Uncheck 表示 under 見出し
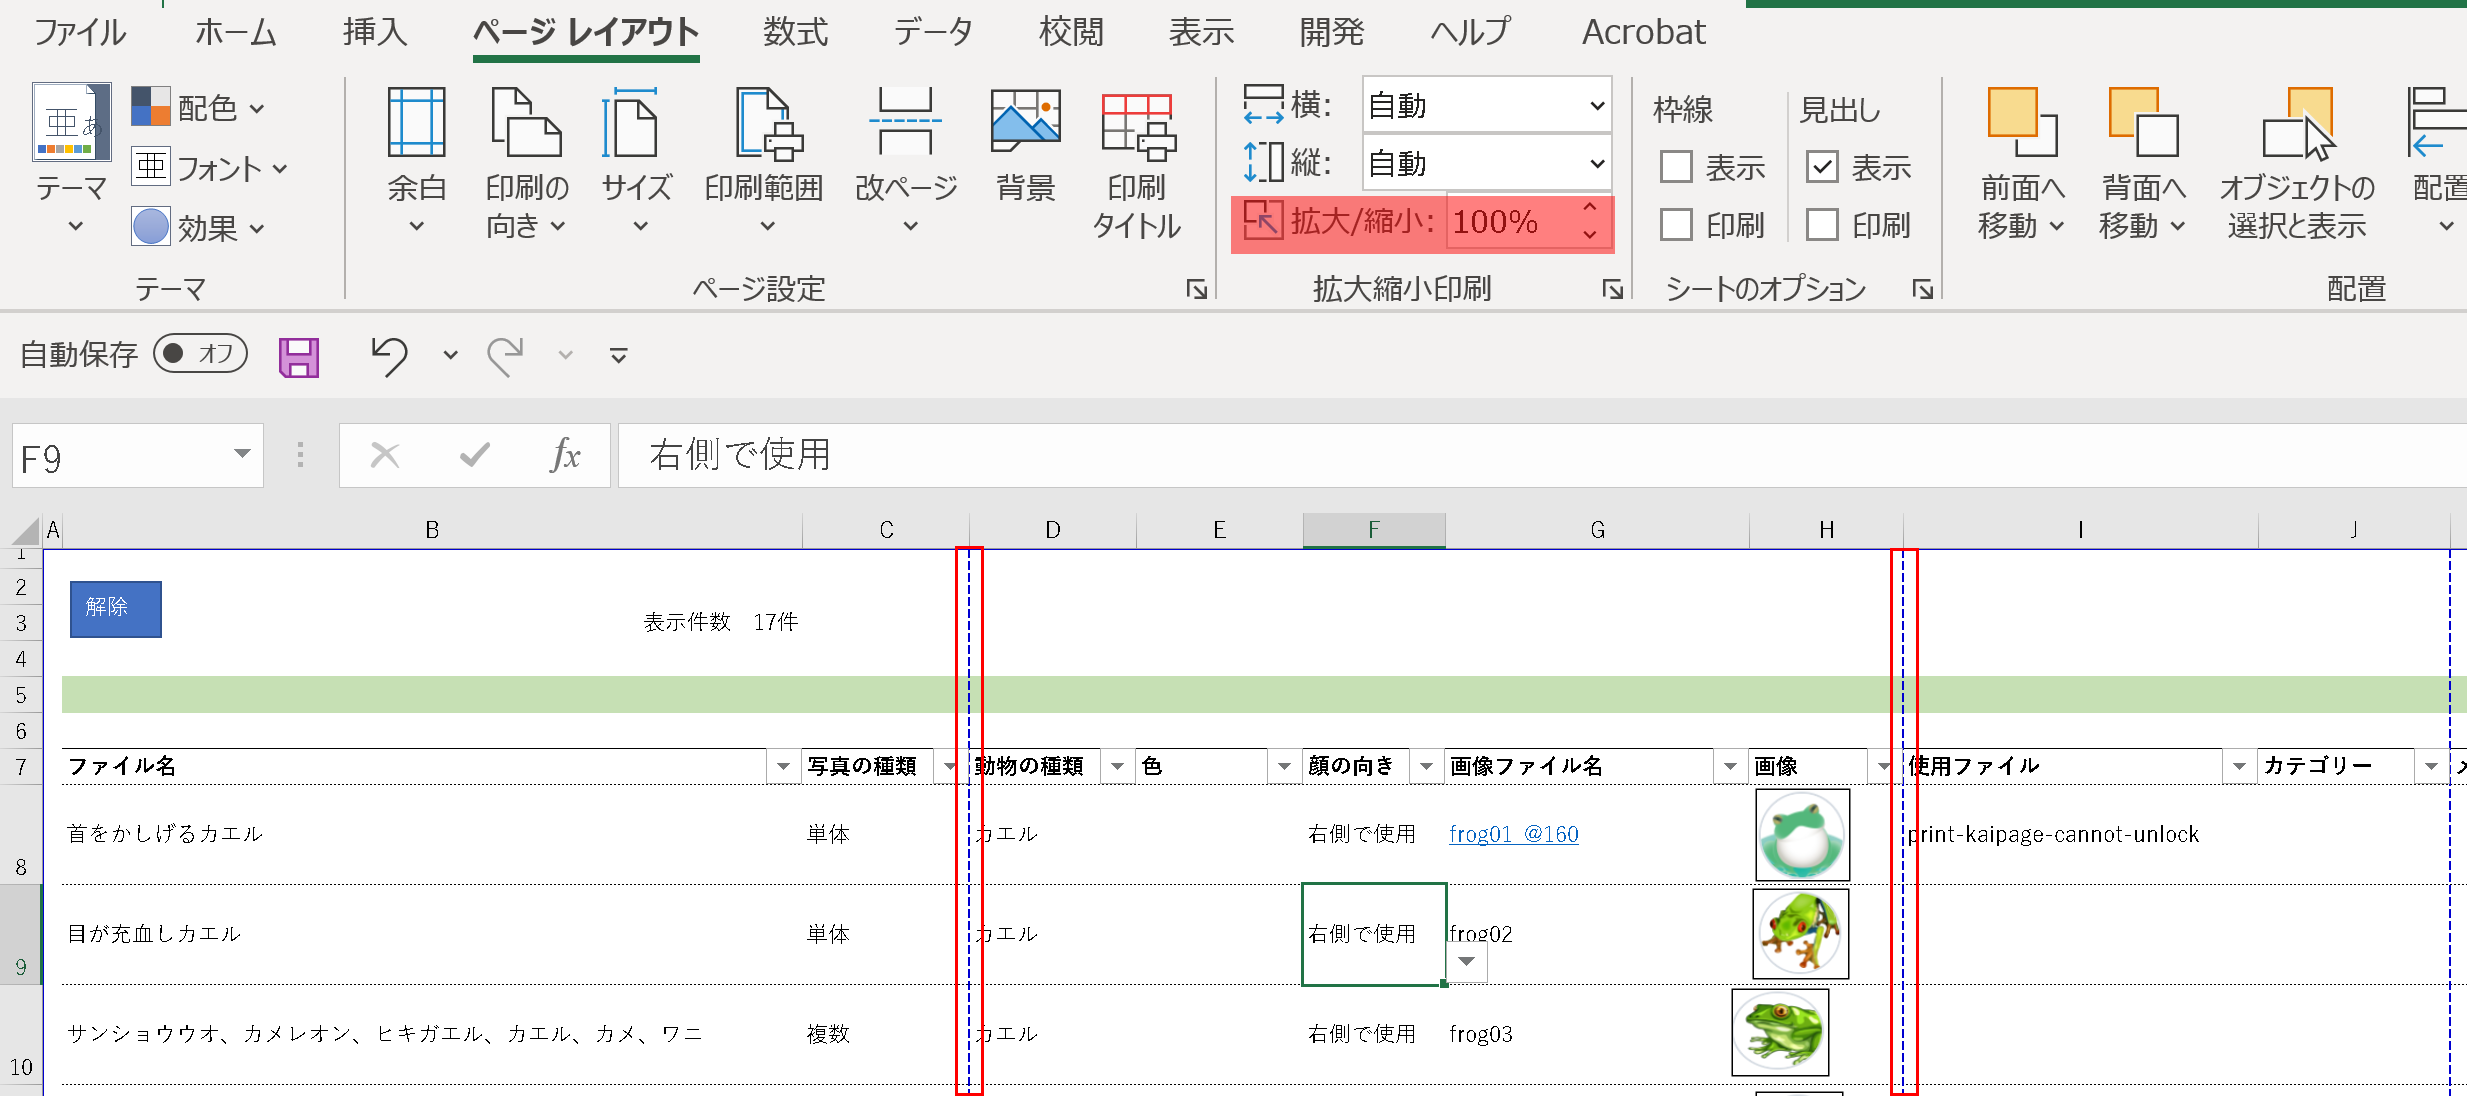 point(1822,166)
